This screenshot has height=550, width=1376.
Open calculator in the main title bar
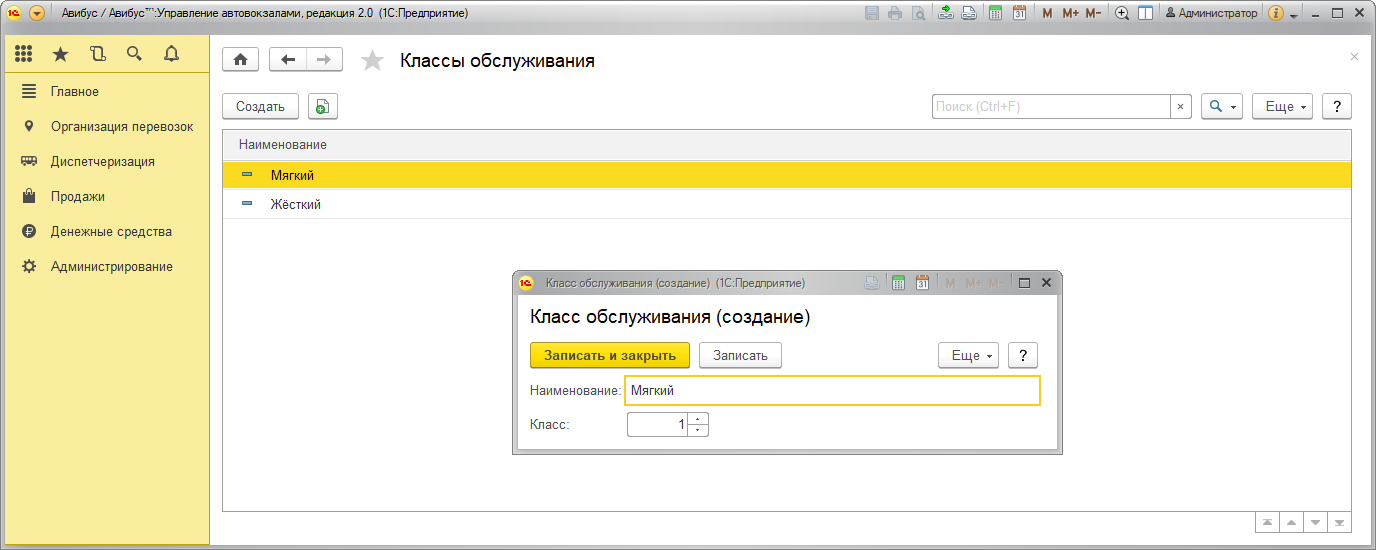click(996, 14)
